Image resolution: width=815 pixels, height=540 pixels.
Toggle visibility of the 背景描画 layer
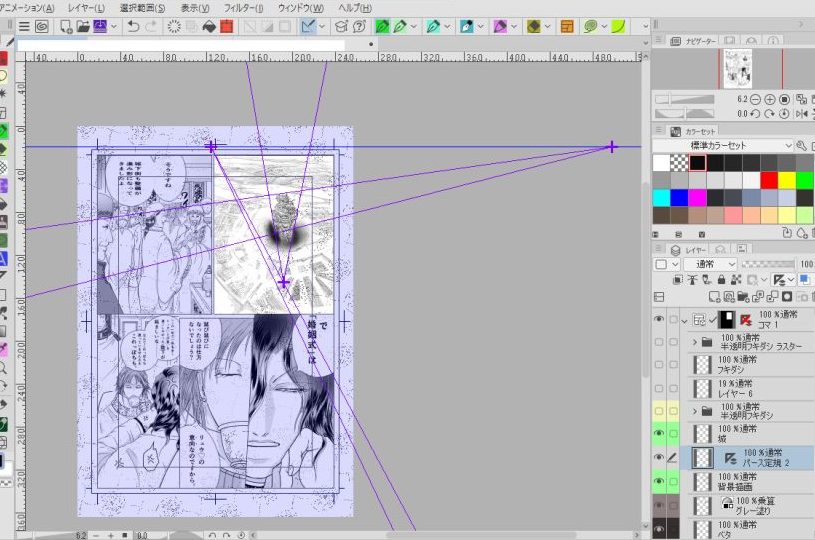tap(659, 481)
